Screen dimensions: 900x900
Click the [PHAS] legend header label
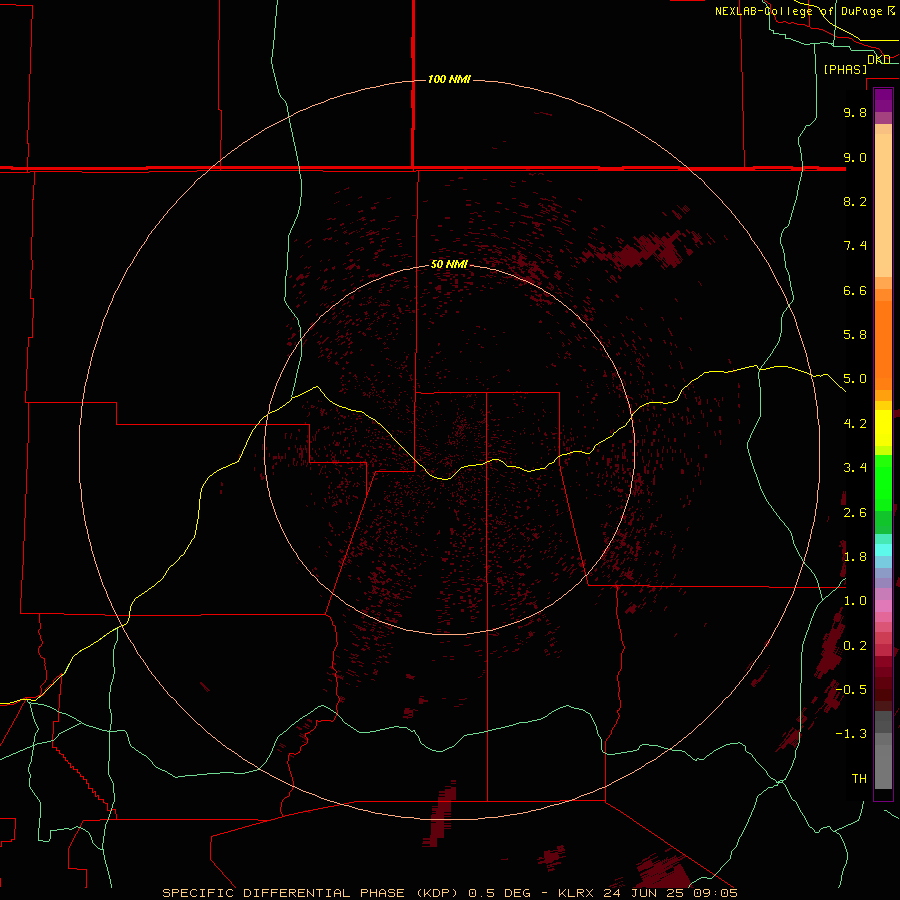point(845,69)
